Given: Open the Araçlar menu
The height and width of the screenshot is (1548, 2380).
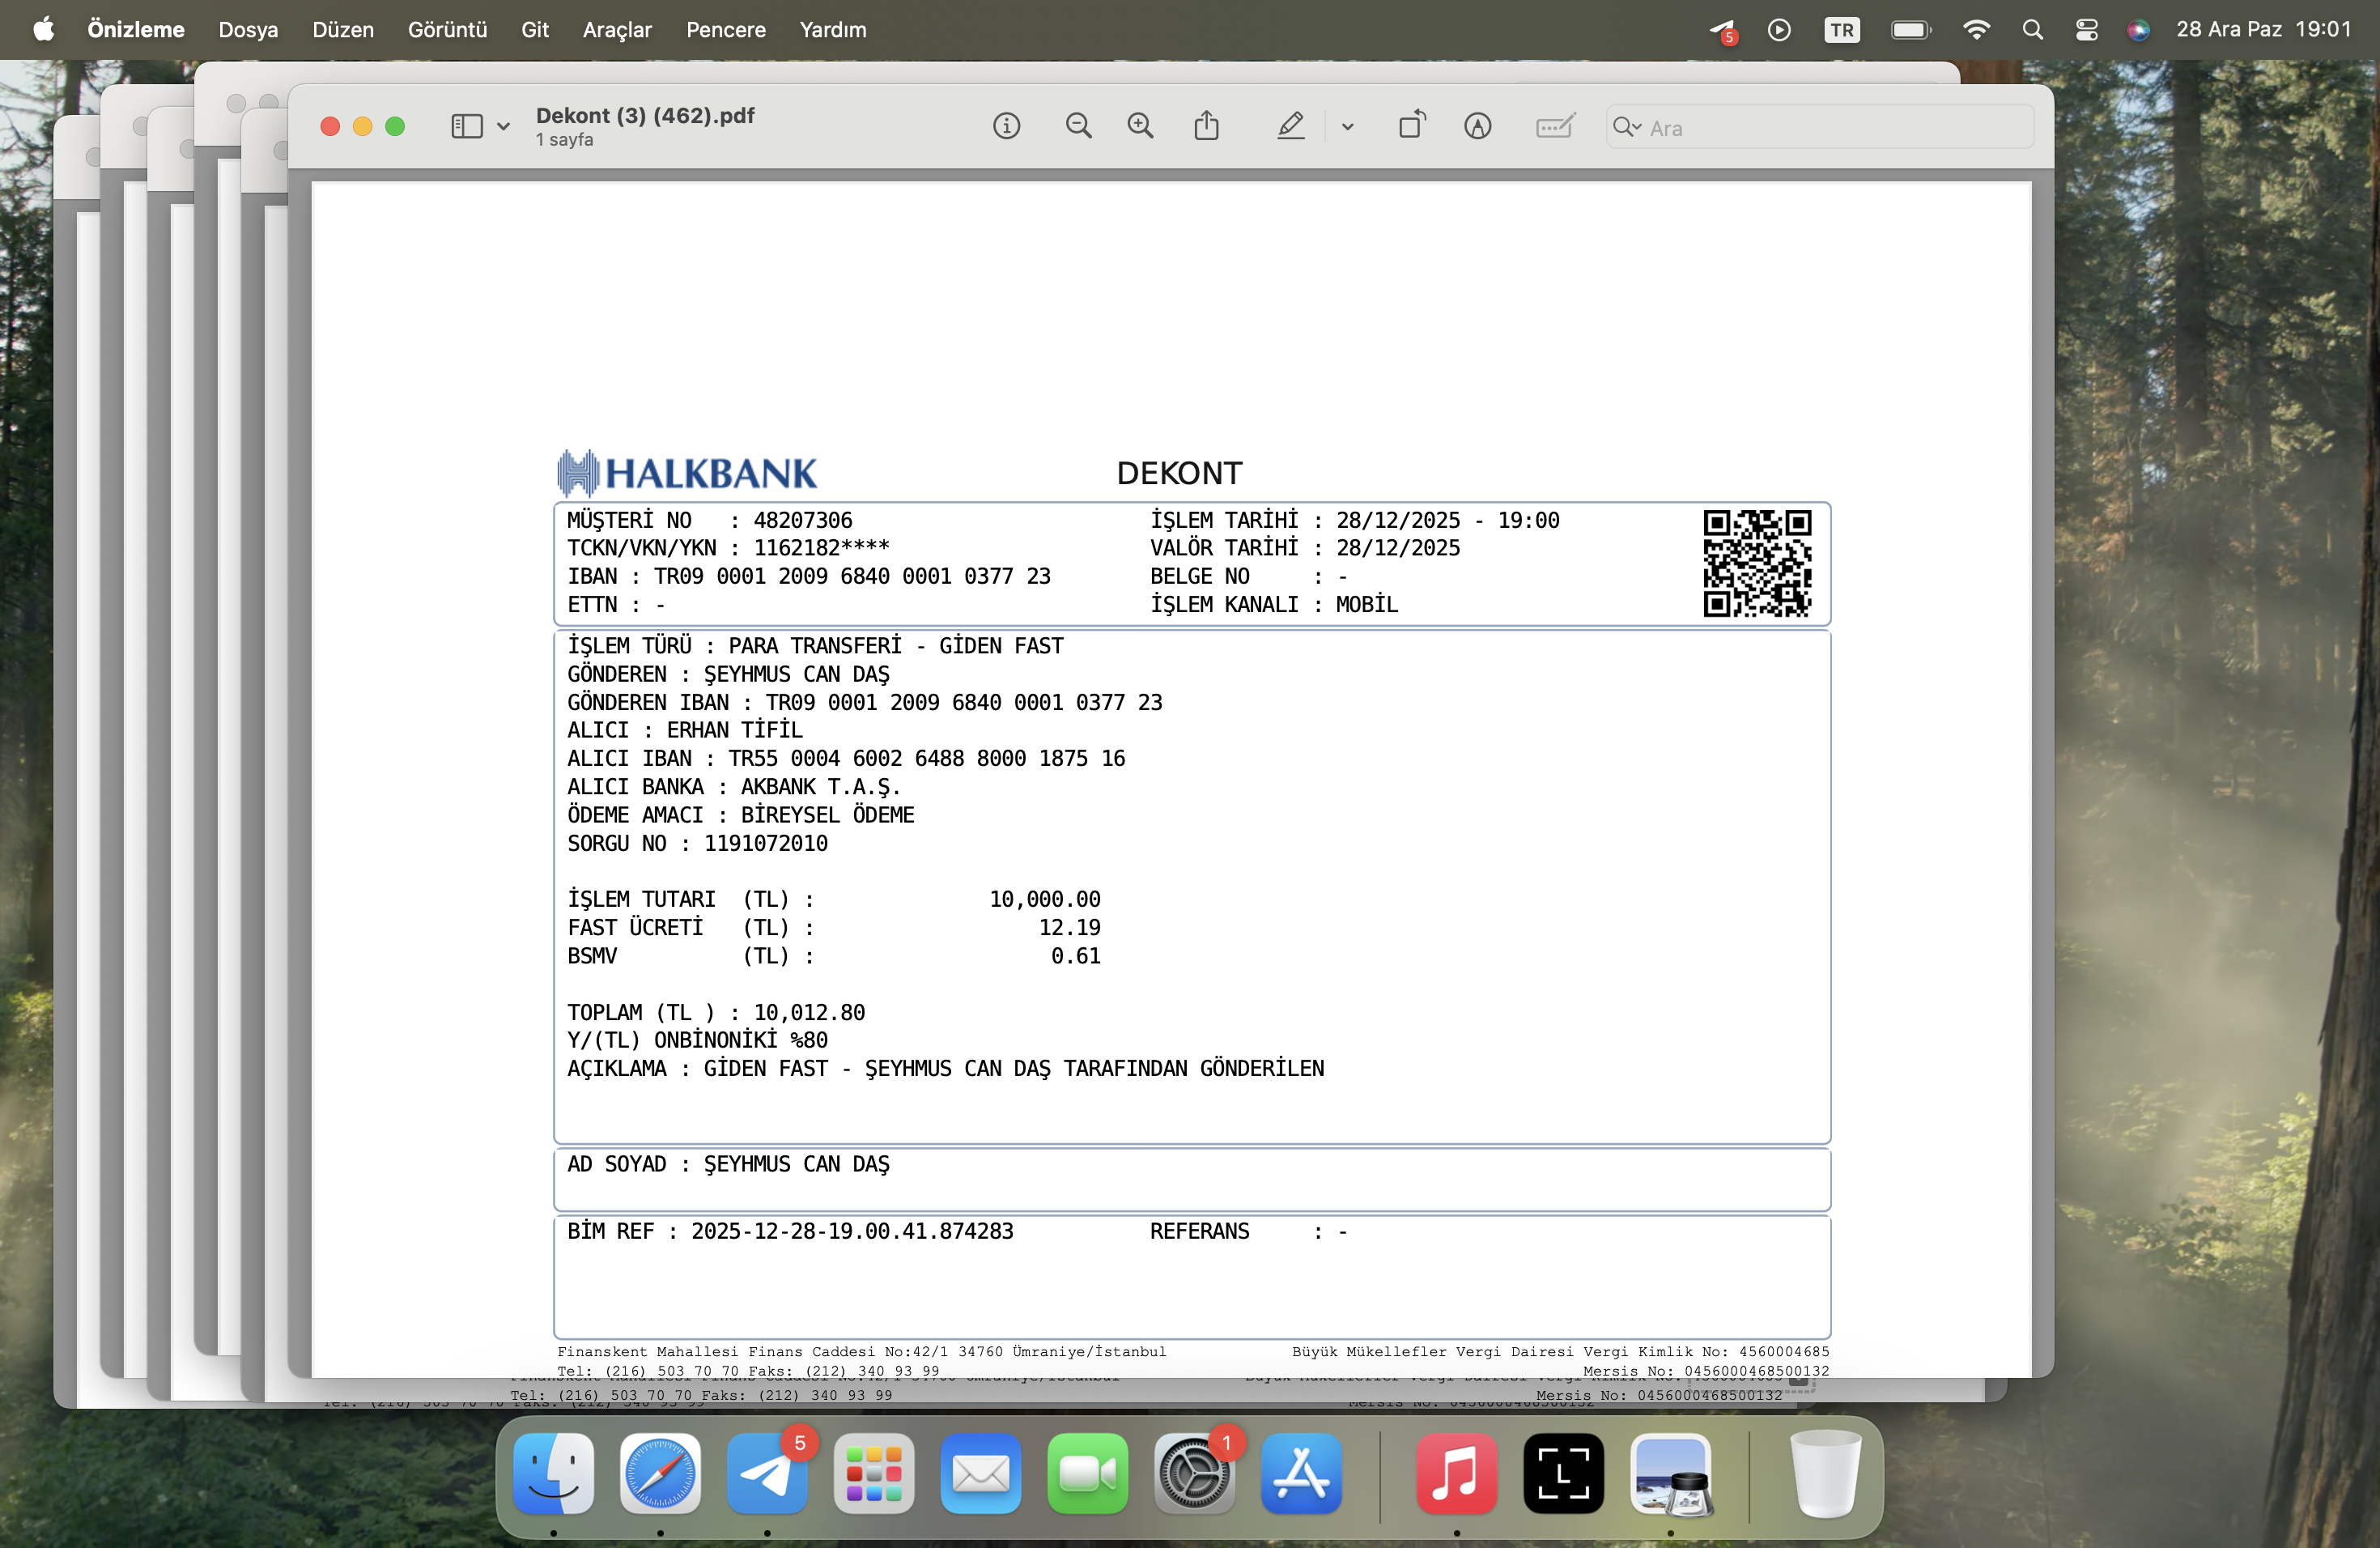Looking at the screenshot, I should pyautogui.click(x=617, y=30).
